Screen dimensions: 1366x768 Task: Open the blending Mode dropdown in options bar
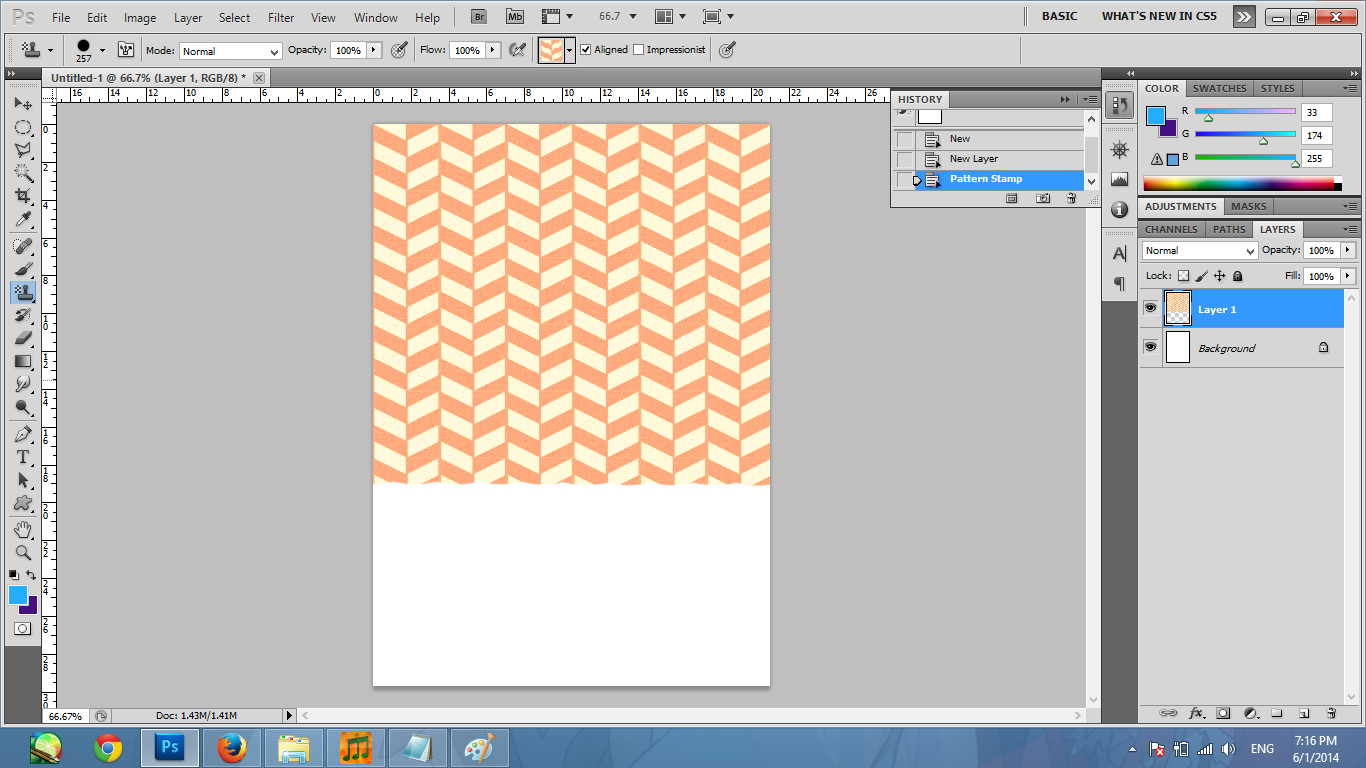[230, 51]
